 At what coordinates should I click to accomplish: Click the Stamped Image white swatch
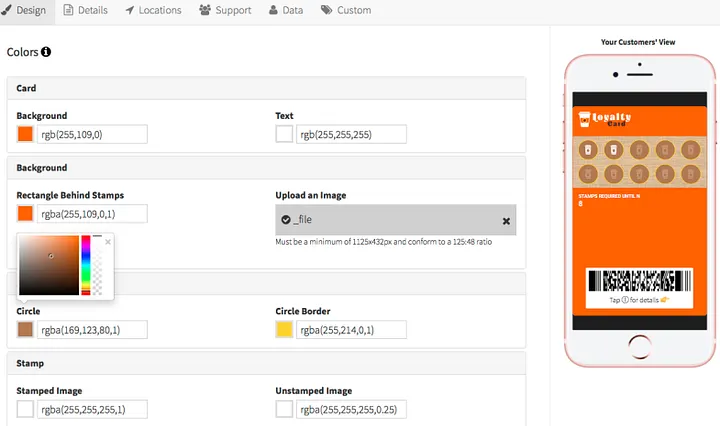pos(25,409)
